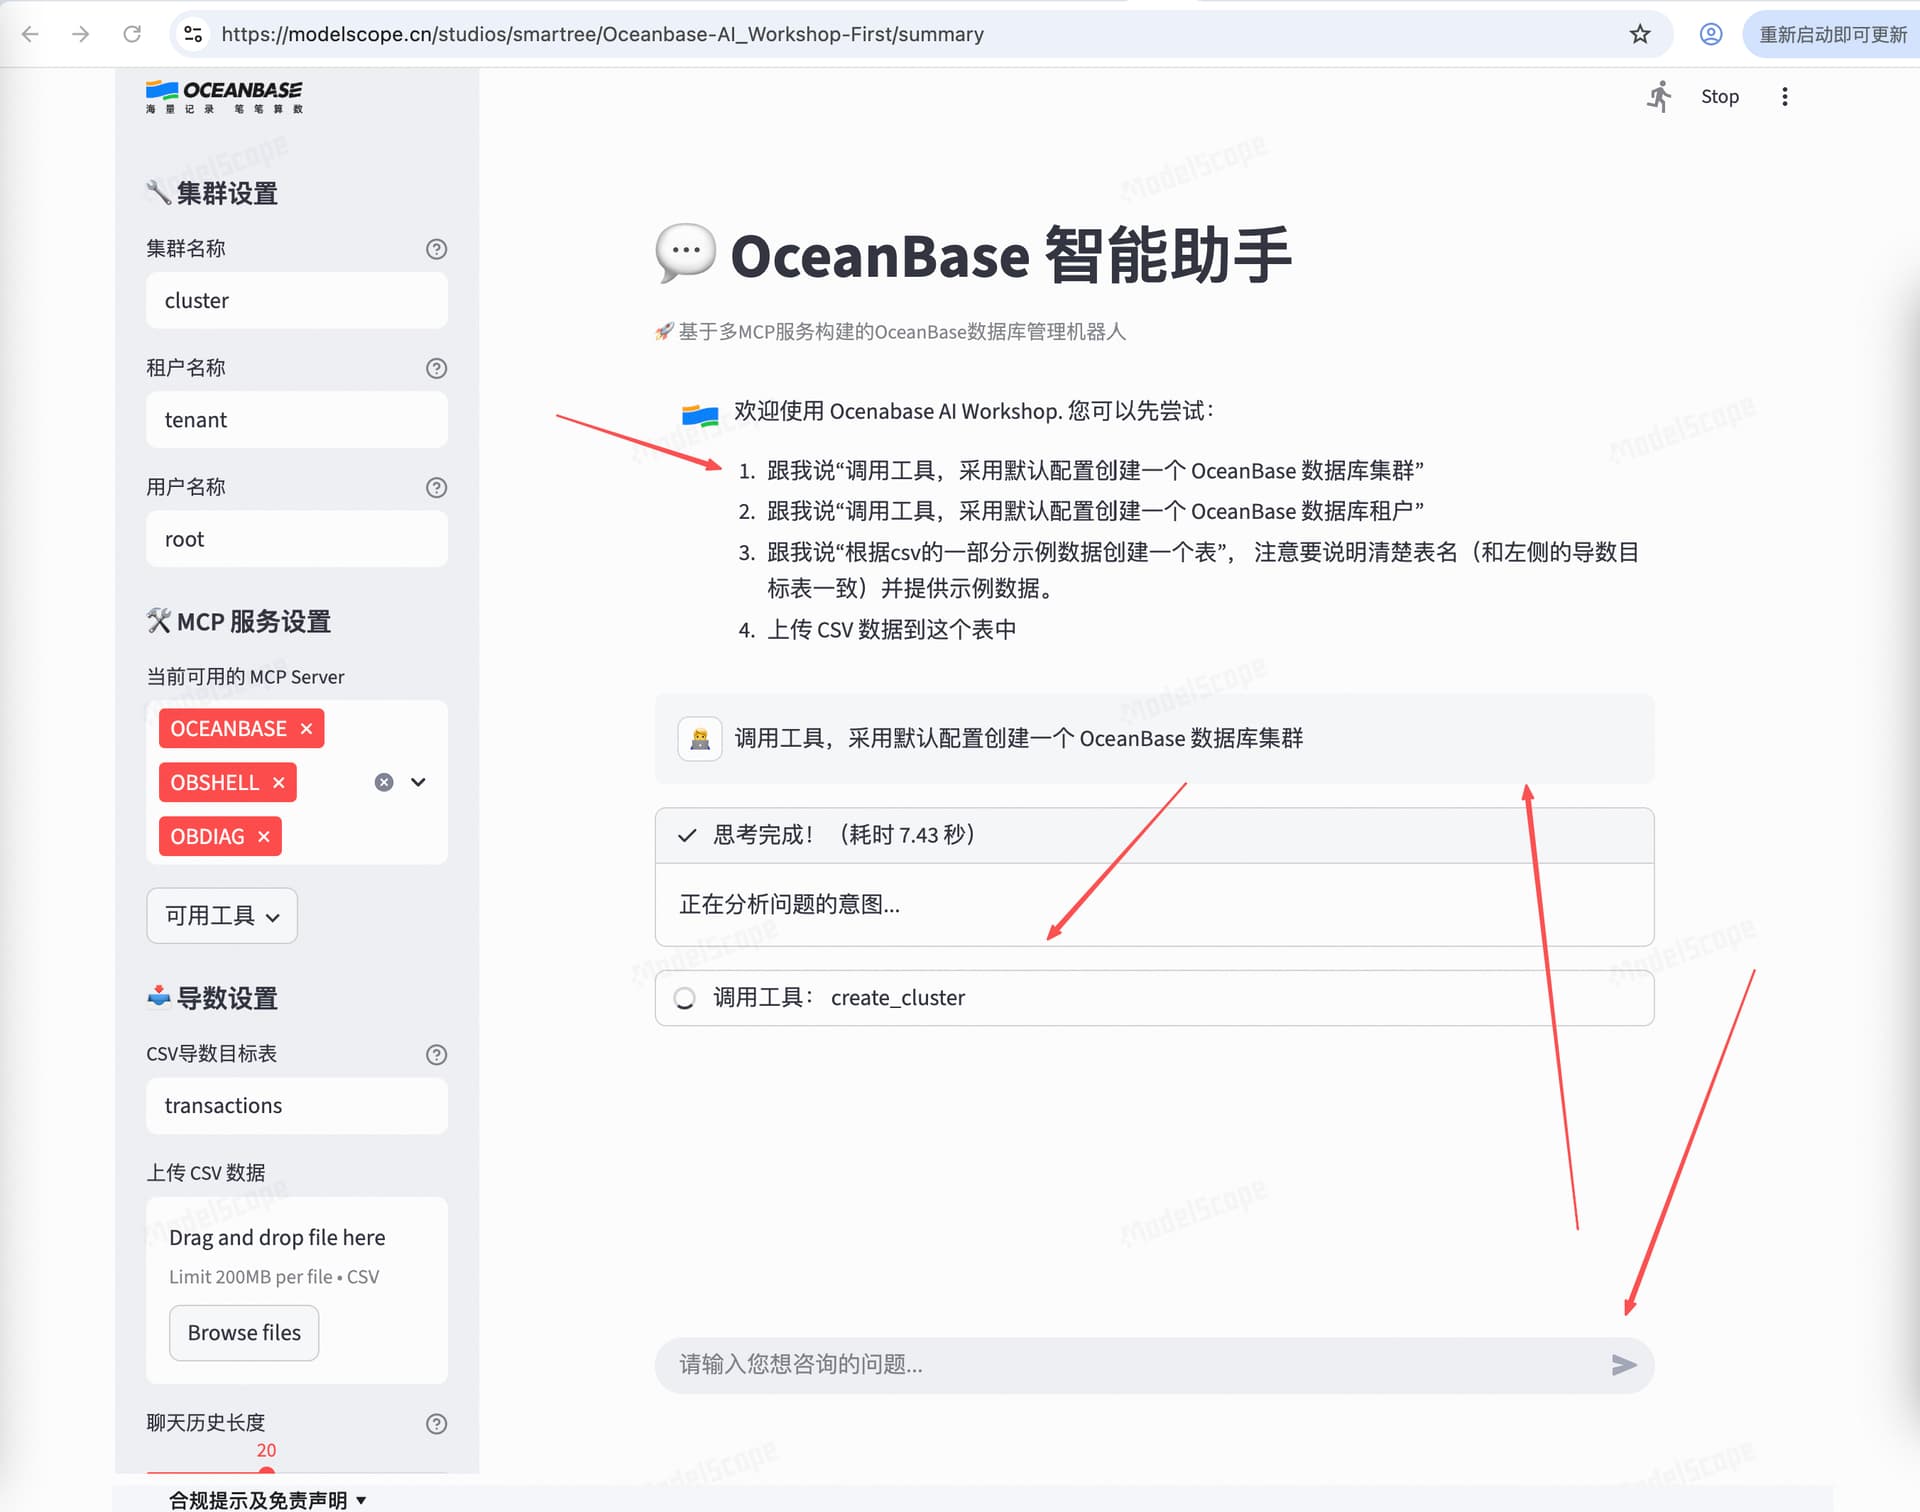Remove the OBDIAG MCP server tag
The image size is (1920, 1512).
click(x=264, y=837)
